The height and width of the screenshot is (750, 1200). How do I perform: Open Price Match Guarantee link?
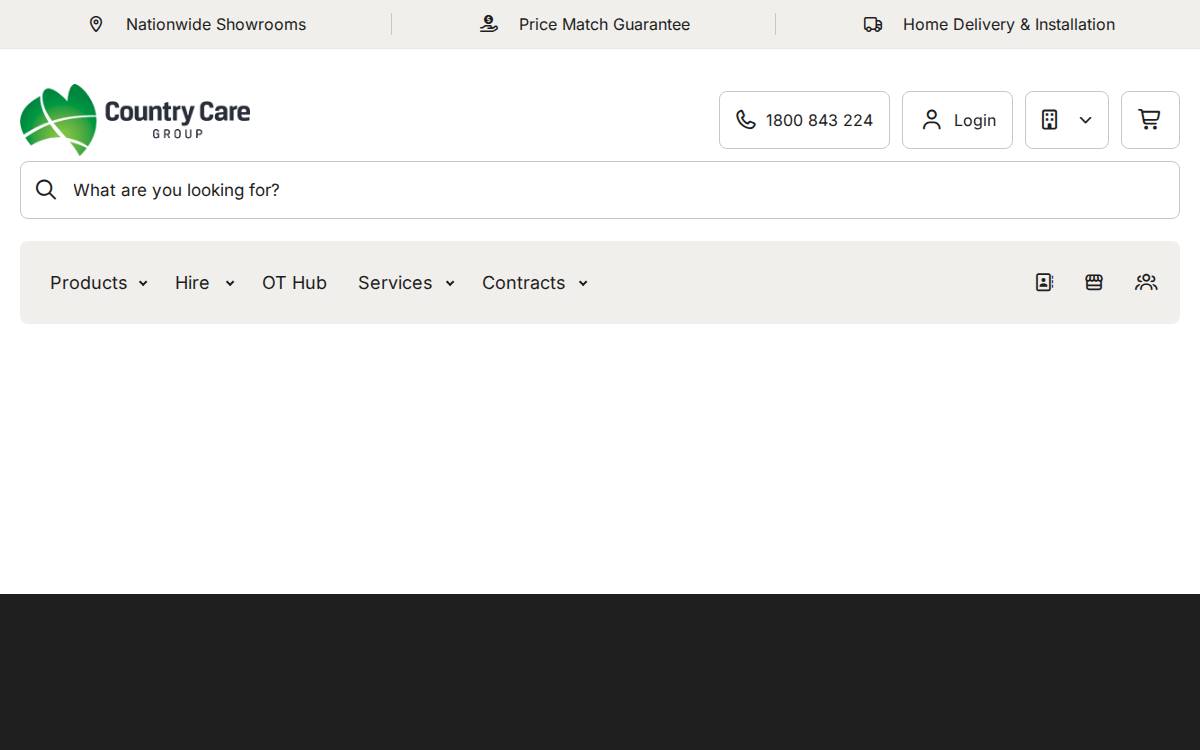point(604,24)
